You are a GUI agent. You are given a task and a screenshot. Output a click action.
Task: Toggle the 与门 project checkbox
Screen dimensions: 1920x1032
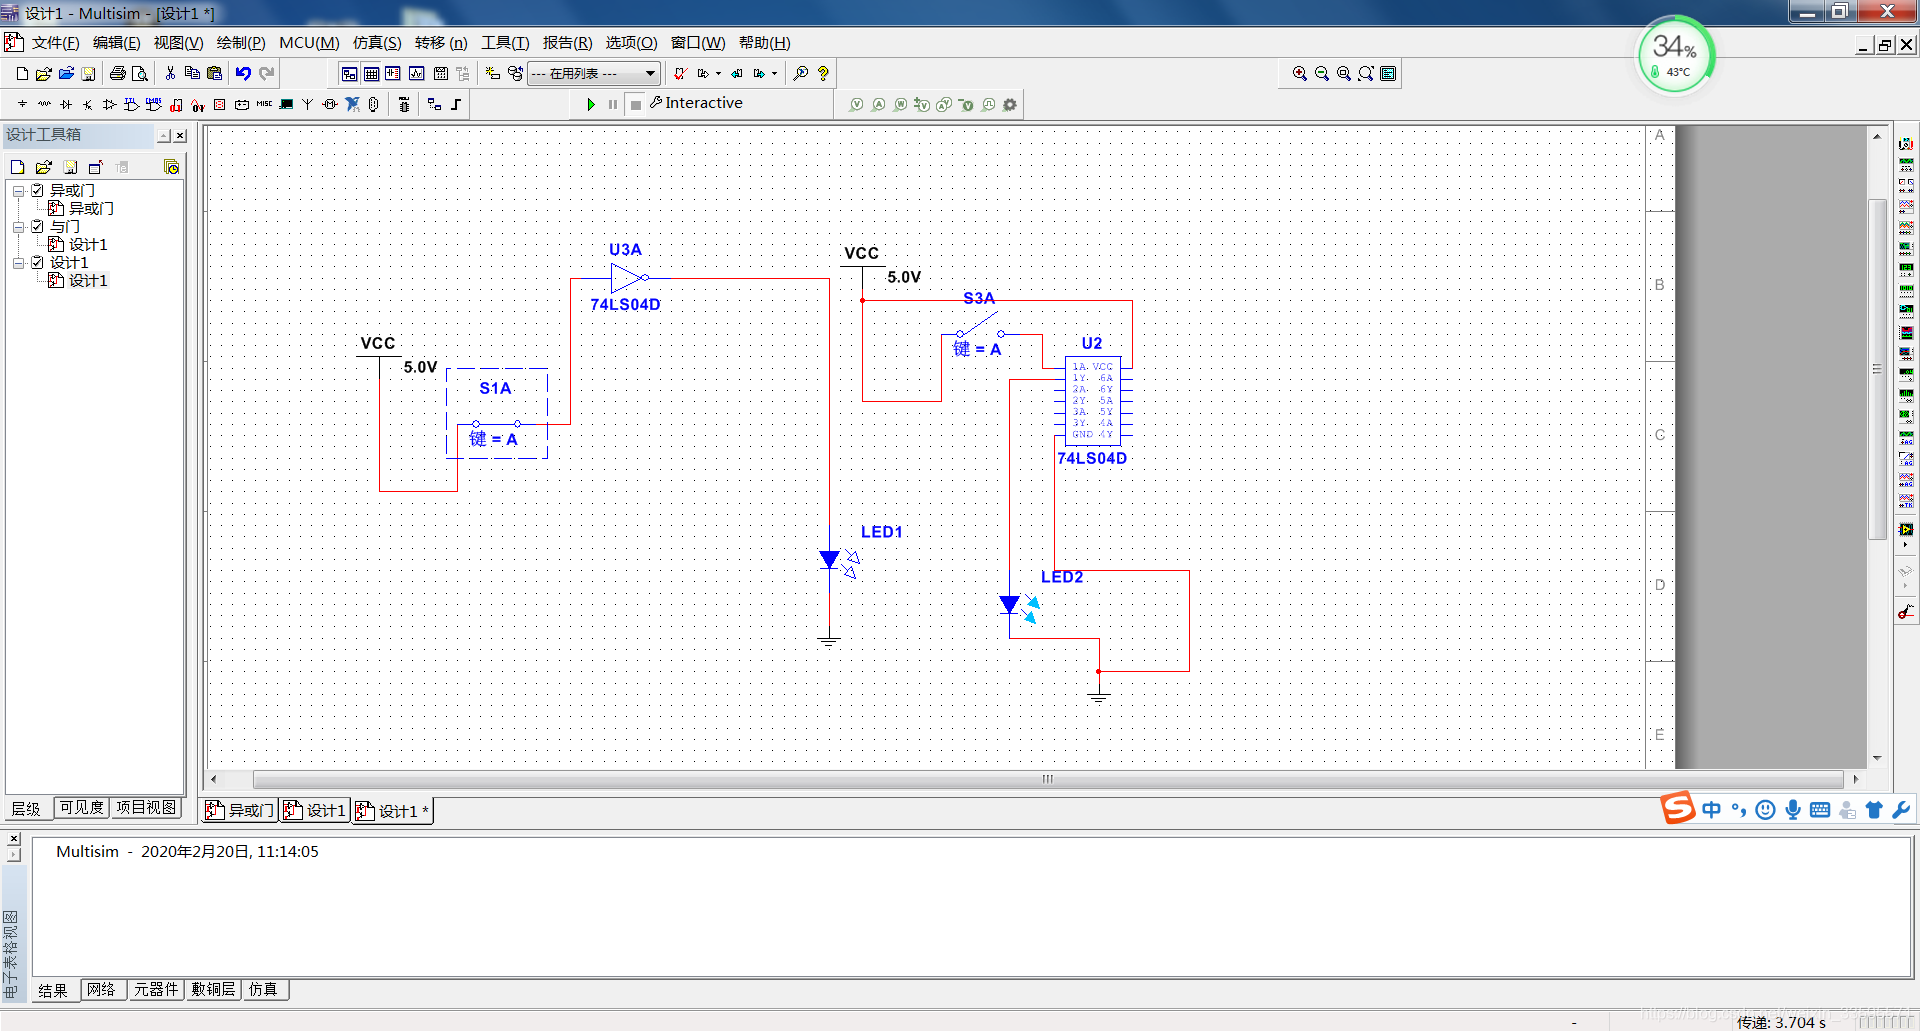point(38,226)
